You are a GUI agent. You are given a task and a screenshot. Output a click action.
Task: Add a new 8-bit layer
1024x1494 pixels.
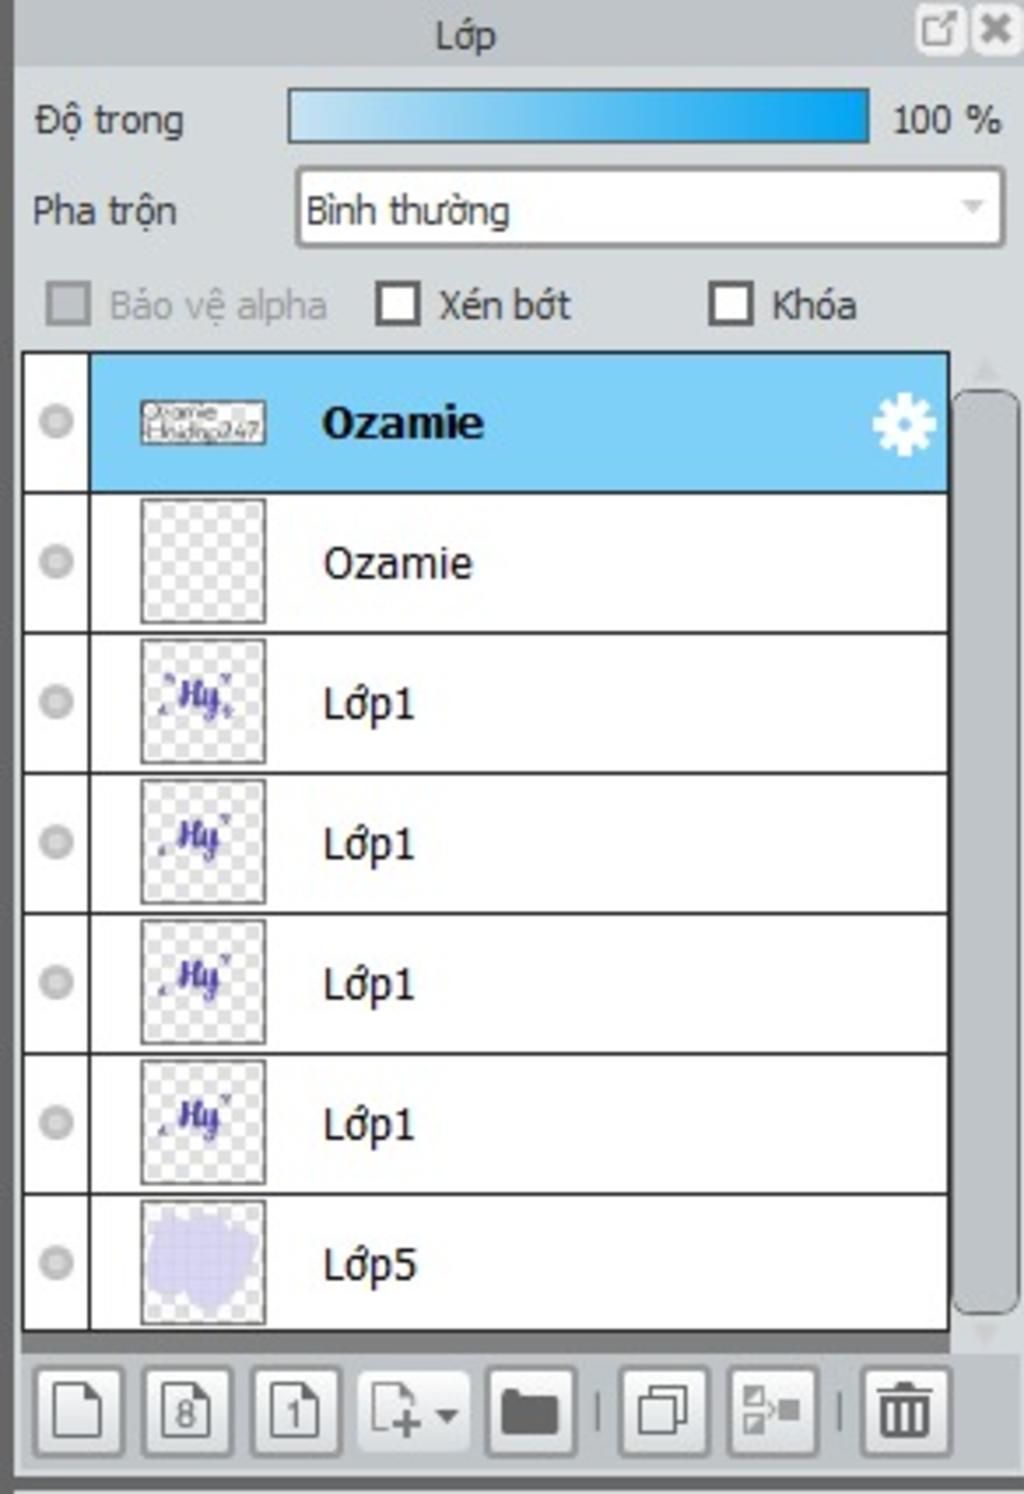pos(187,1411)
